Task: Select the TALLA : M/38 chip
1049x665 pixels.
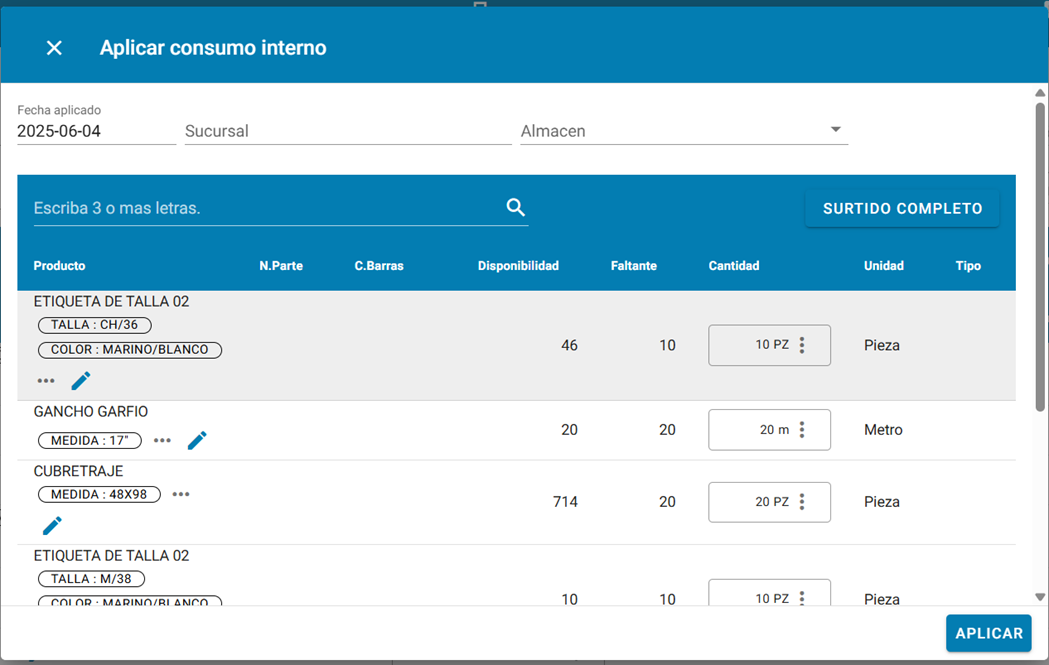Action: (91, 579)
